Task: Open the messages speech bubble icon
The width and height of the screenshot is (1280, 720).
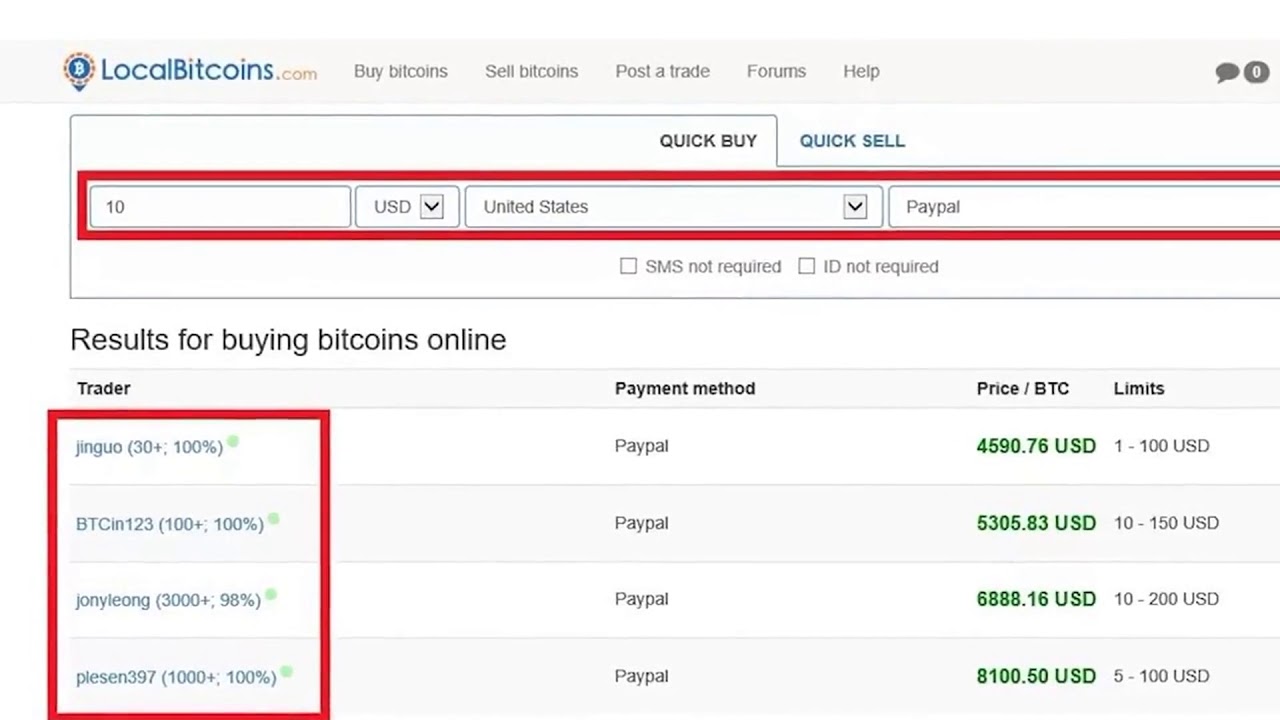Action: click(1227, 72)
